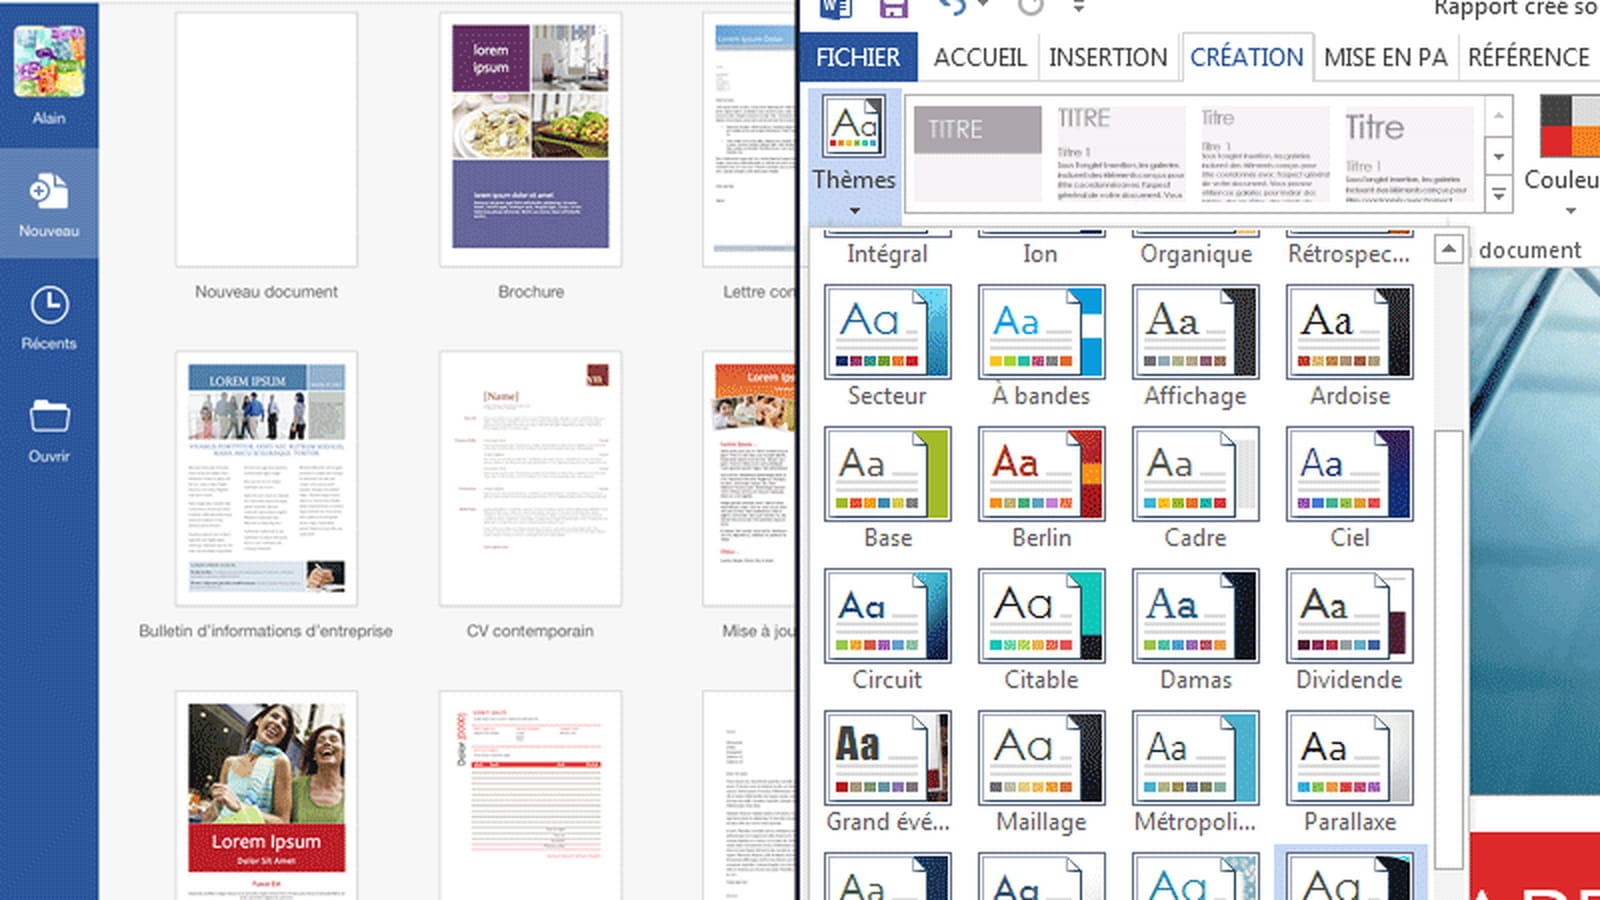Show previous row of style sets
Image resolution: width=1600 pixels, height=900 pixels.
[x=1498, y=117]
